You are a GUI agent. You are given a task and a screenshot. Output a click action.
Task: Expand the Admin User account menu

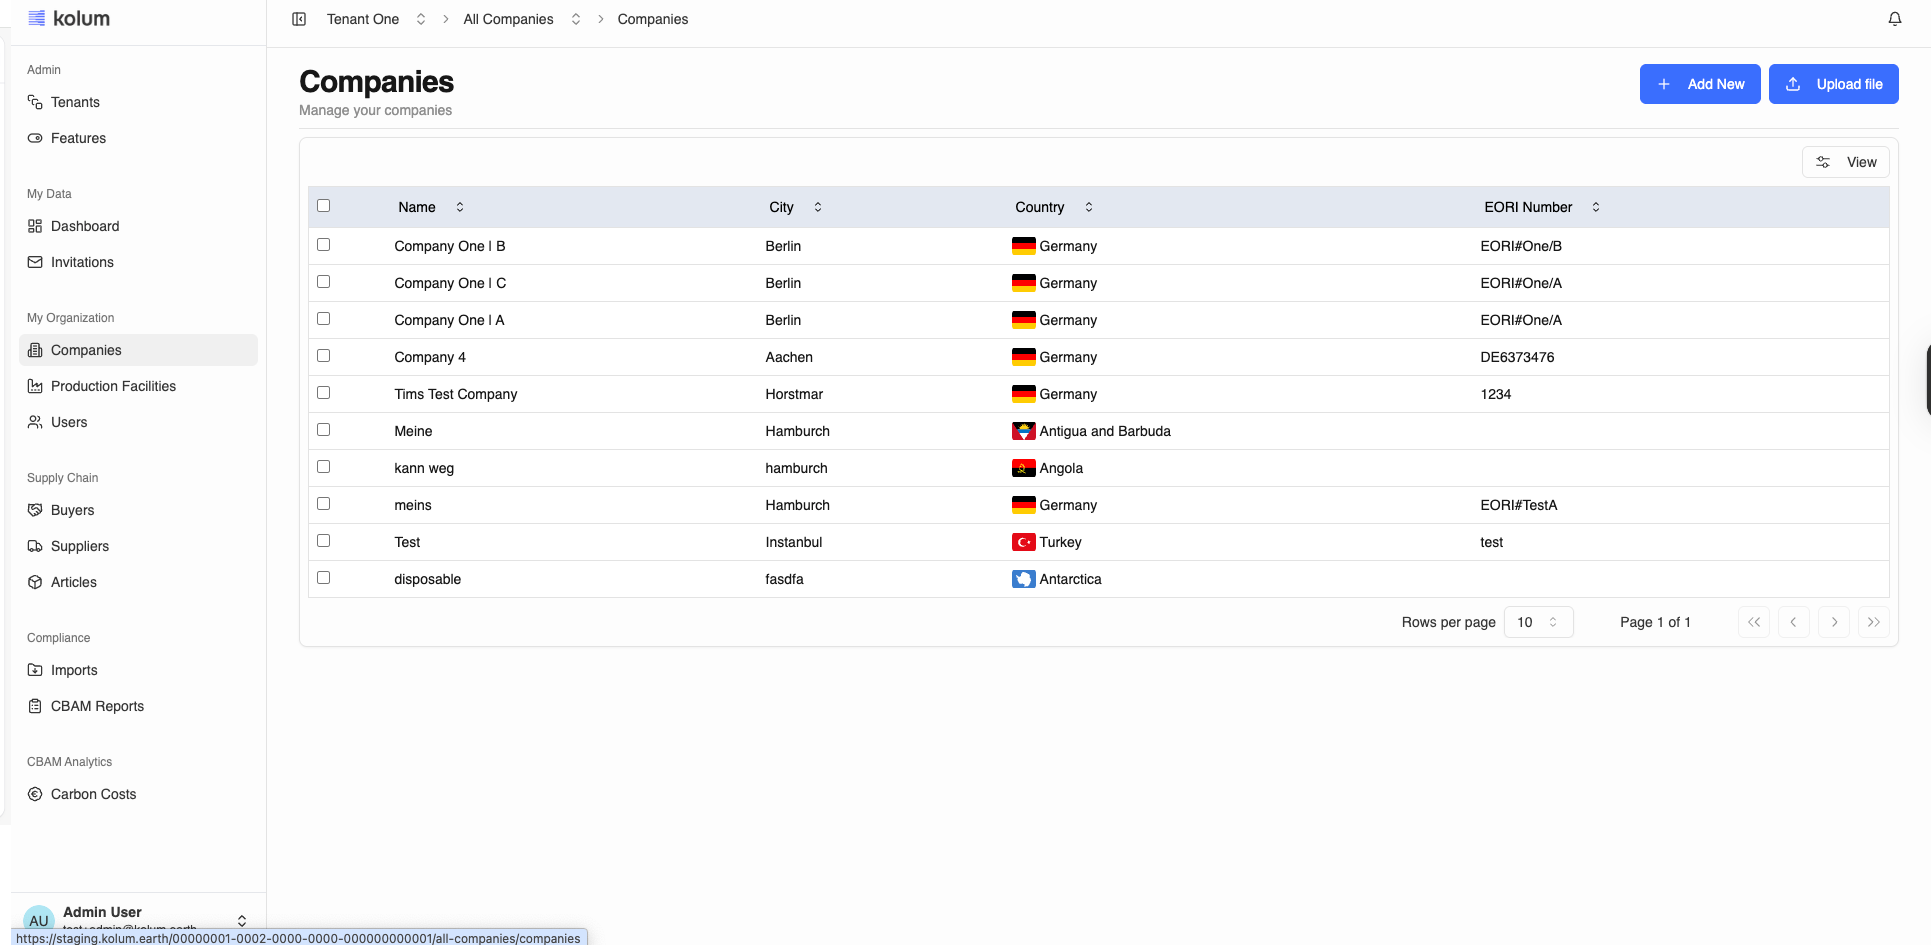(241, 920)
